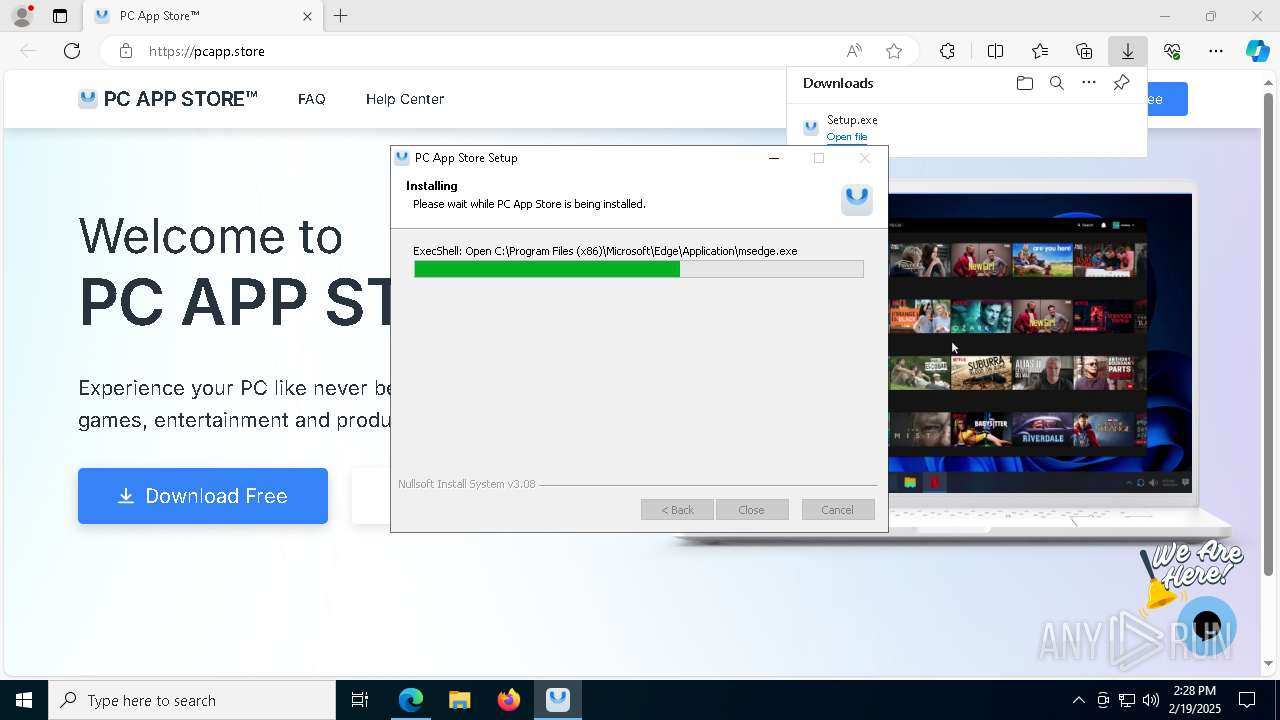Launch the Copilot sidebar
This screenshot has height=720, width=1280.
click(x=1258, y=51)
